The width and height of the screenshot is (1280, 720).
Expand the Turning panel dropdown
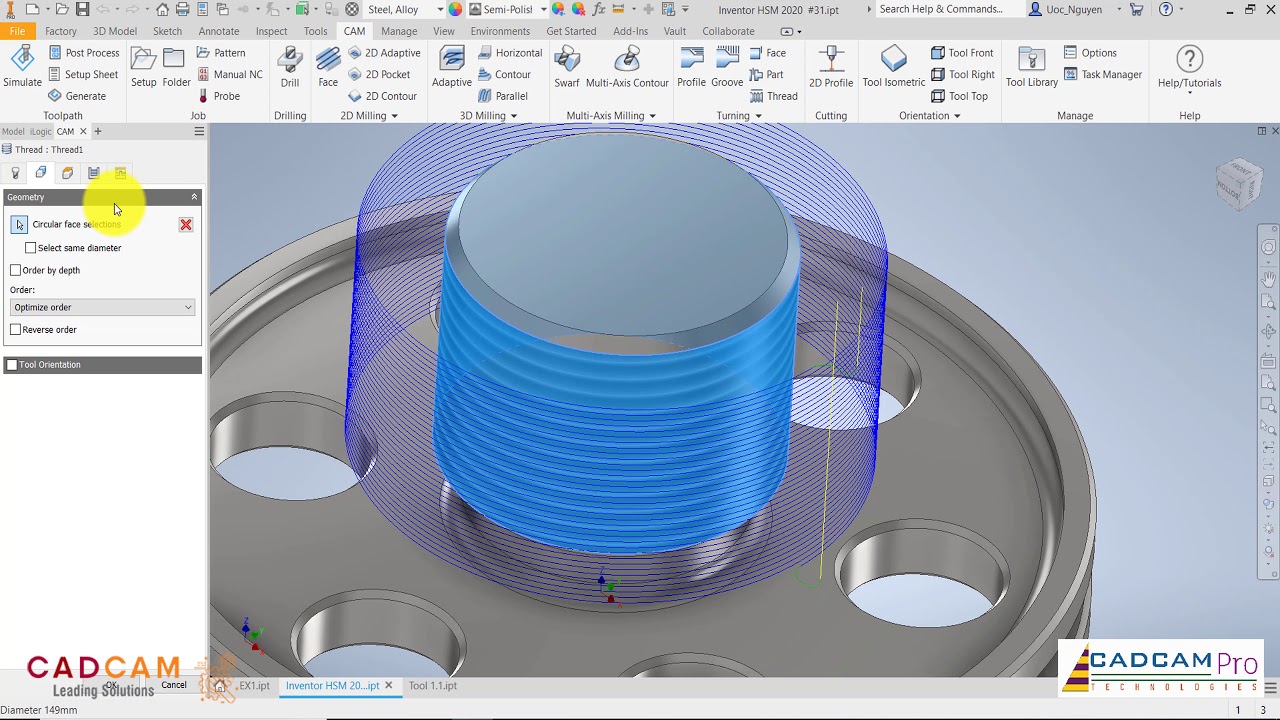click(758, 116)
